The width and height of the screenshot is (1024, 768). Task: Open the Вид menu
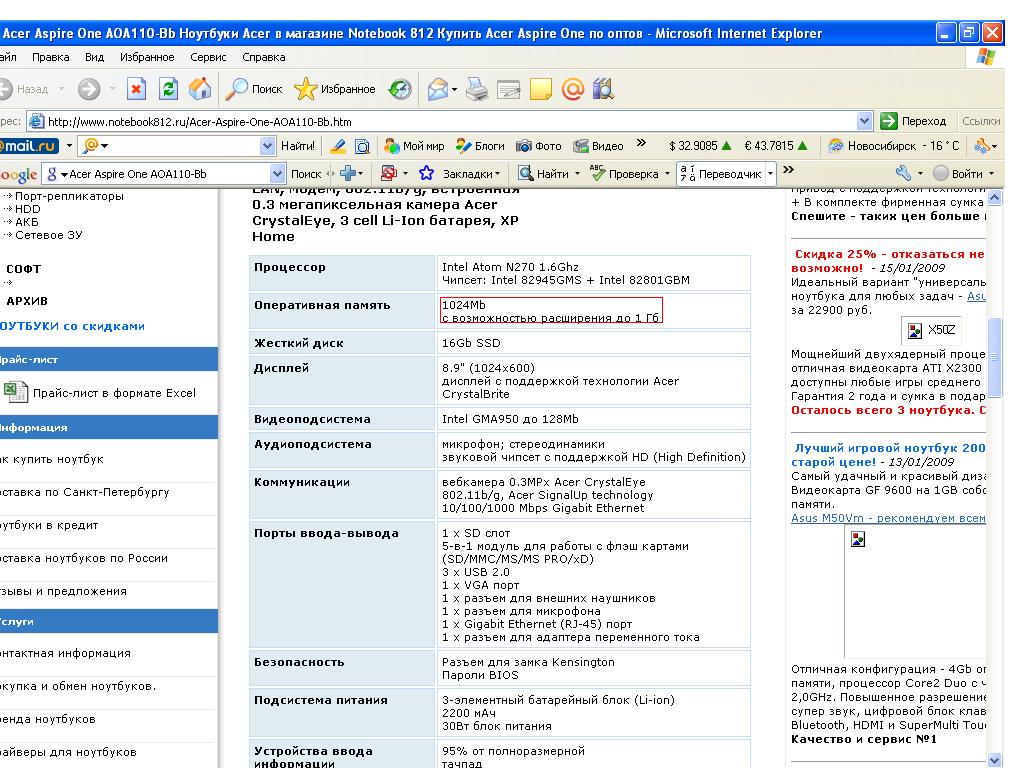click(x=94, y=57)
